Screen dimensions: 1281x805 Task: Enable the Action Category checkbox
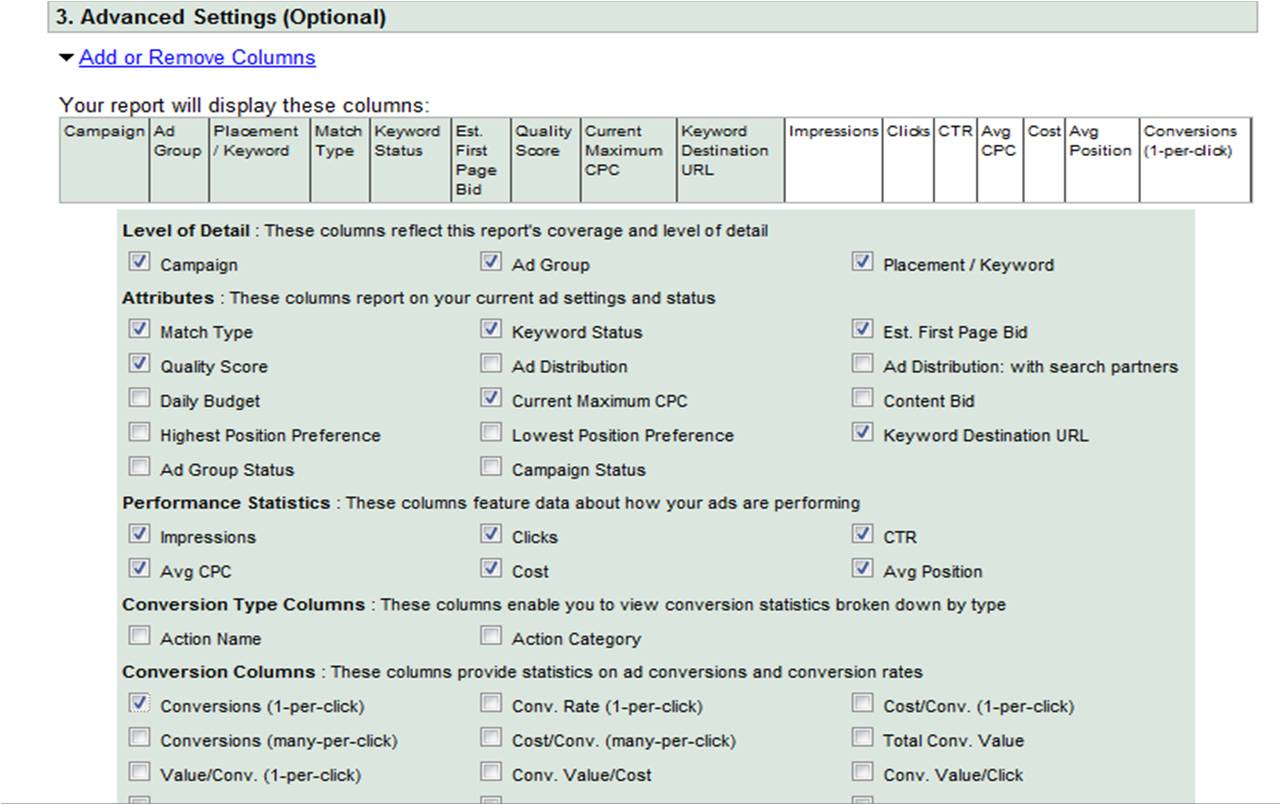(x=491, y=637)
